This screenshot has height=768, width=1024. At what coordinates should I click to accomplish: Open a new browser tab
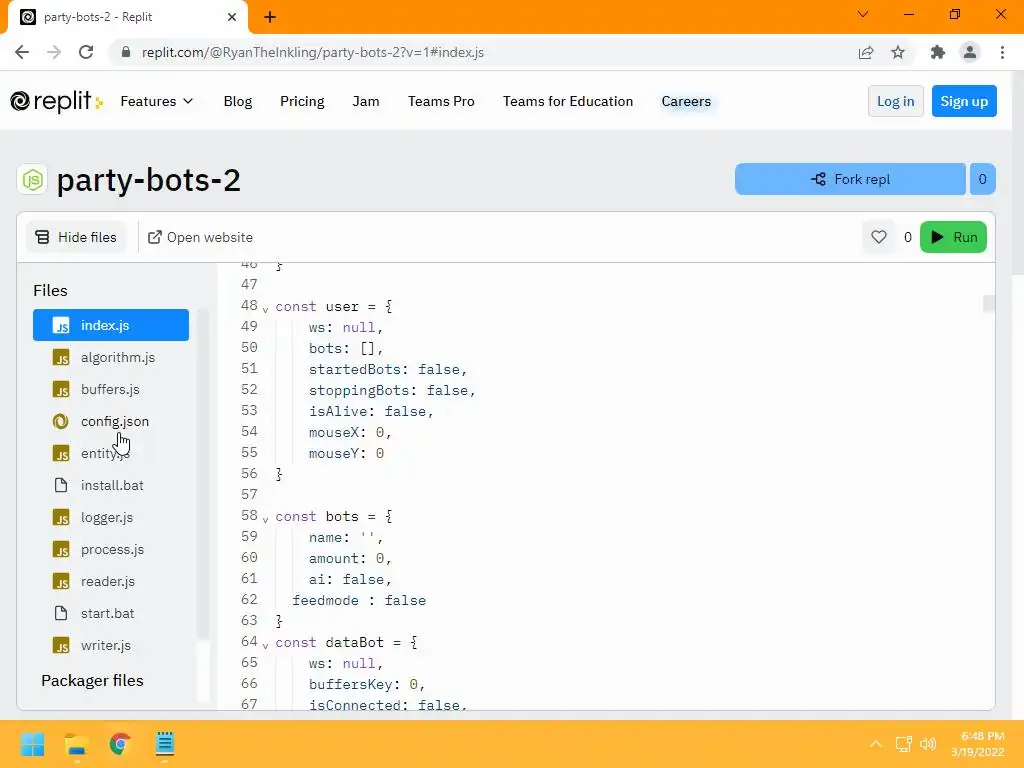point(270,17)
